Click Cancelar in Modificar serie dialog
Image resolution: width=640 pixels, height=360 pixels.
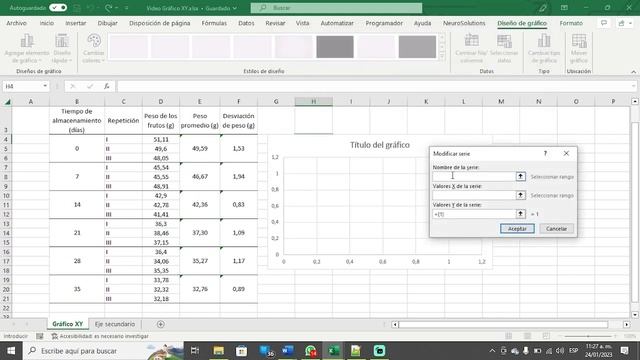pos(556,229)
